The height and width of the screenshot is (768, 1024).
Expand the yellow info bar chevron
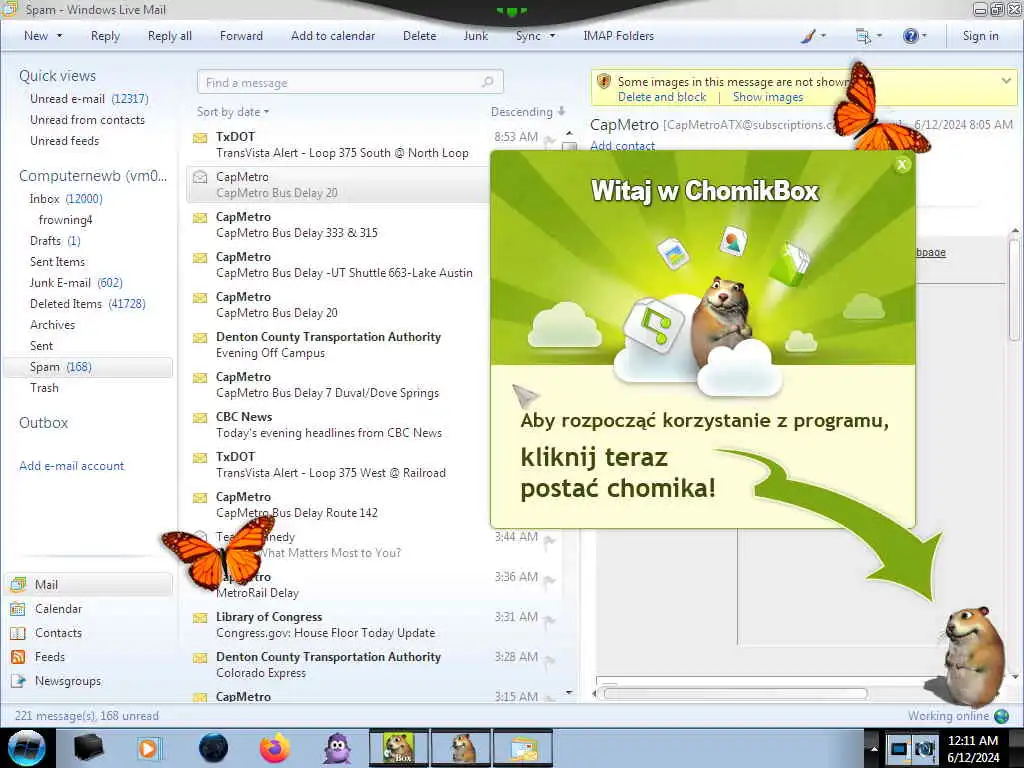click(x=1006, y=81)
